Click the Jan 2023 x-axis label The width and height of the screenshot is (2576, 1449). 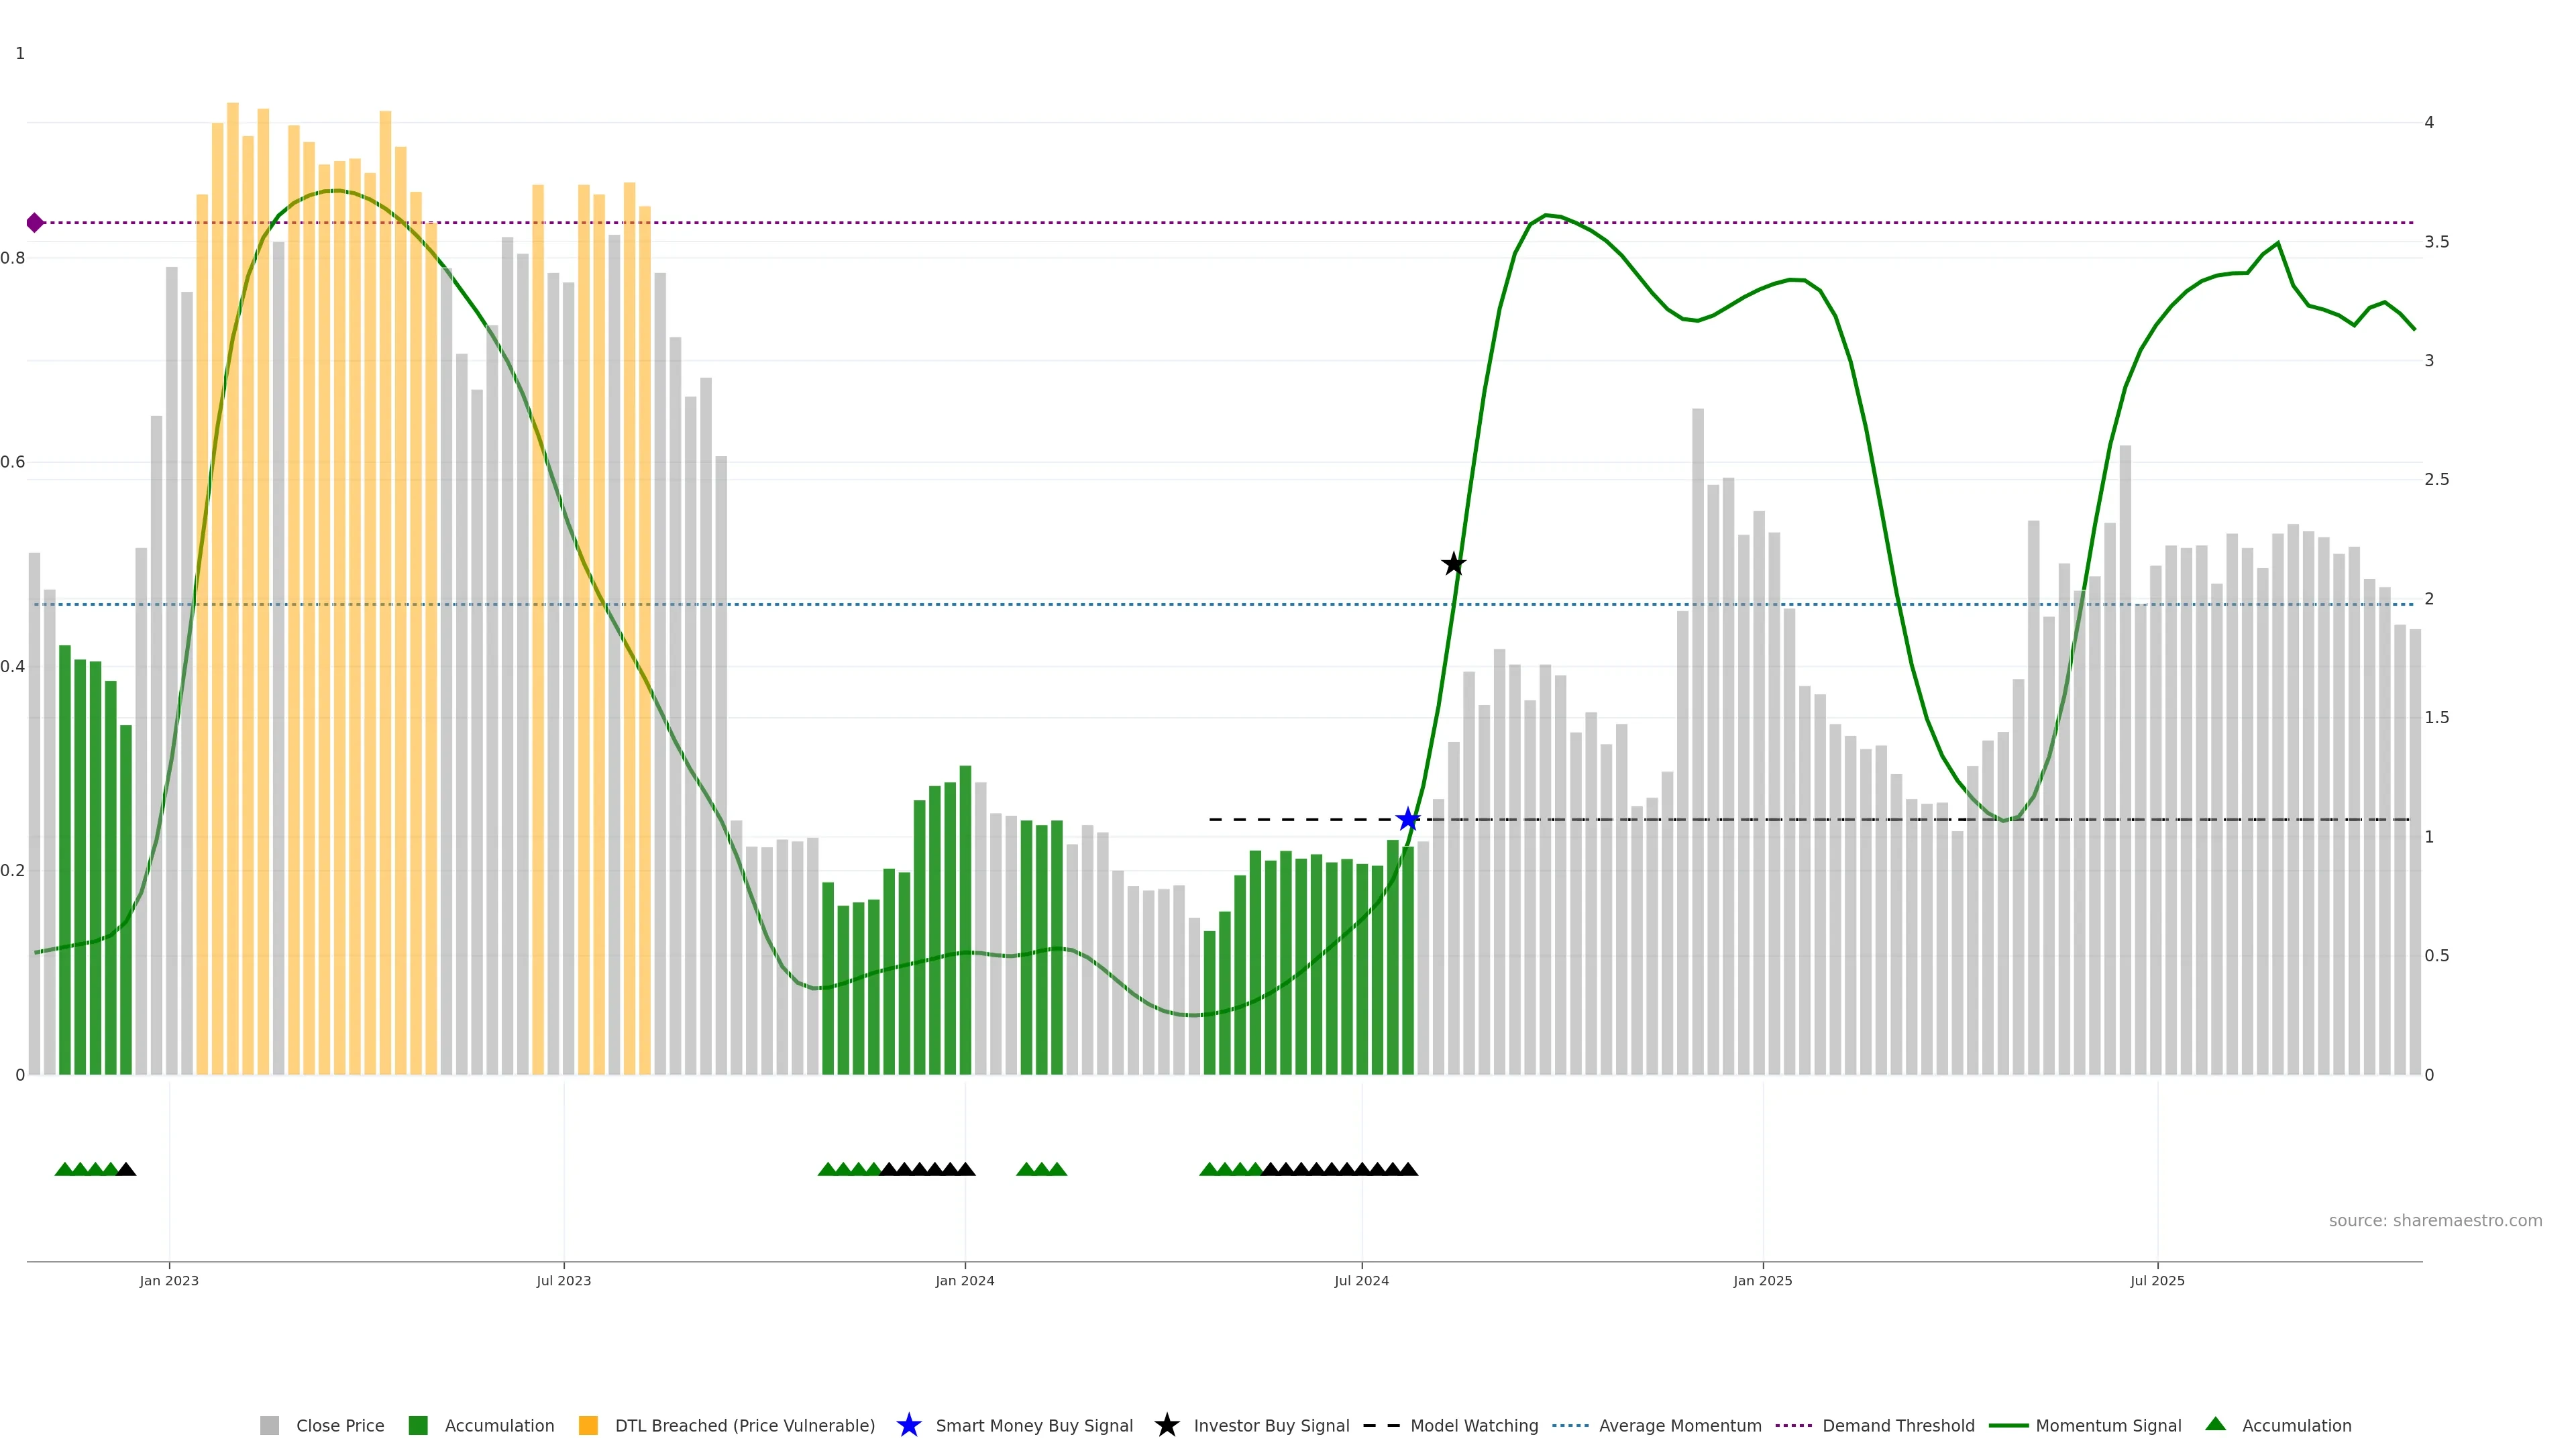pyautogui.click(x=169, y=1281)
